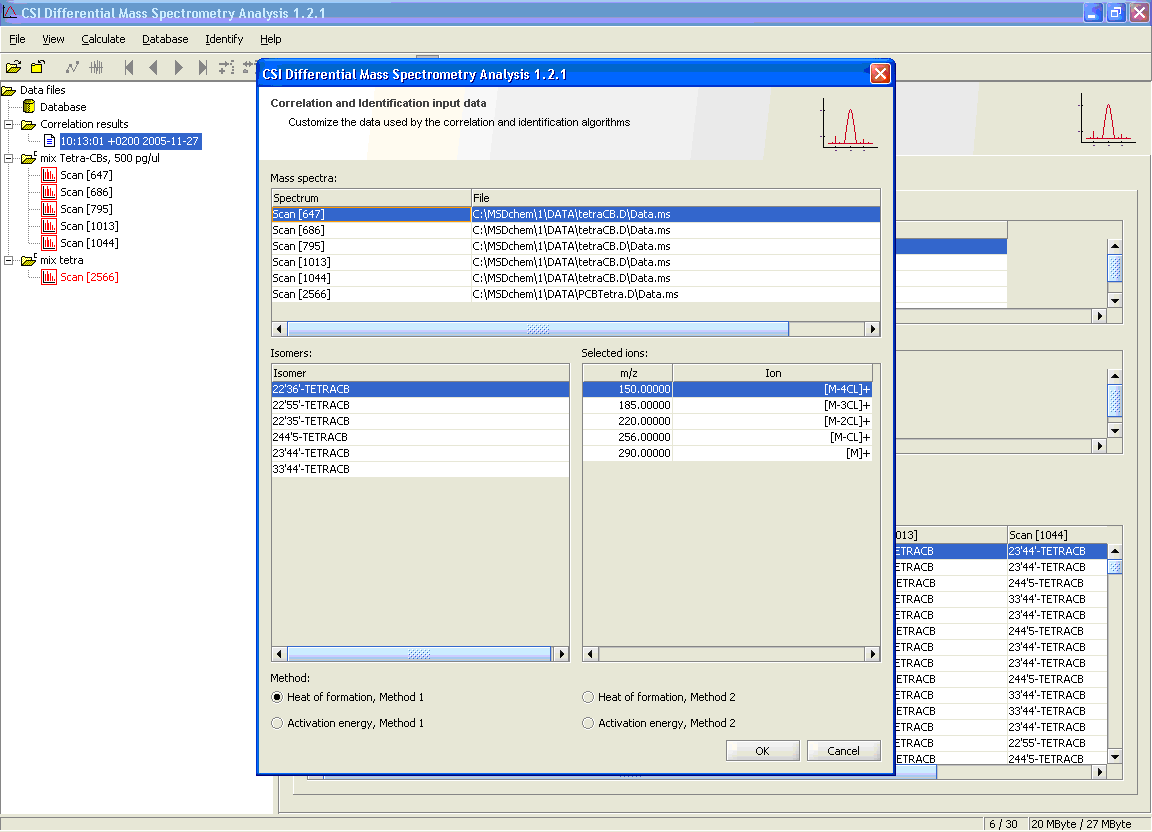The height and width of the screenshot is (832, 1152).
Task: Click the Database cylinder icon in the tree
Action: [30, 107]
